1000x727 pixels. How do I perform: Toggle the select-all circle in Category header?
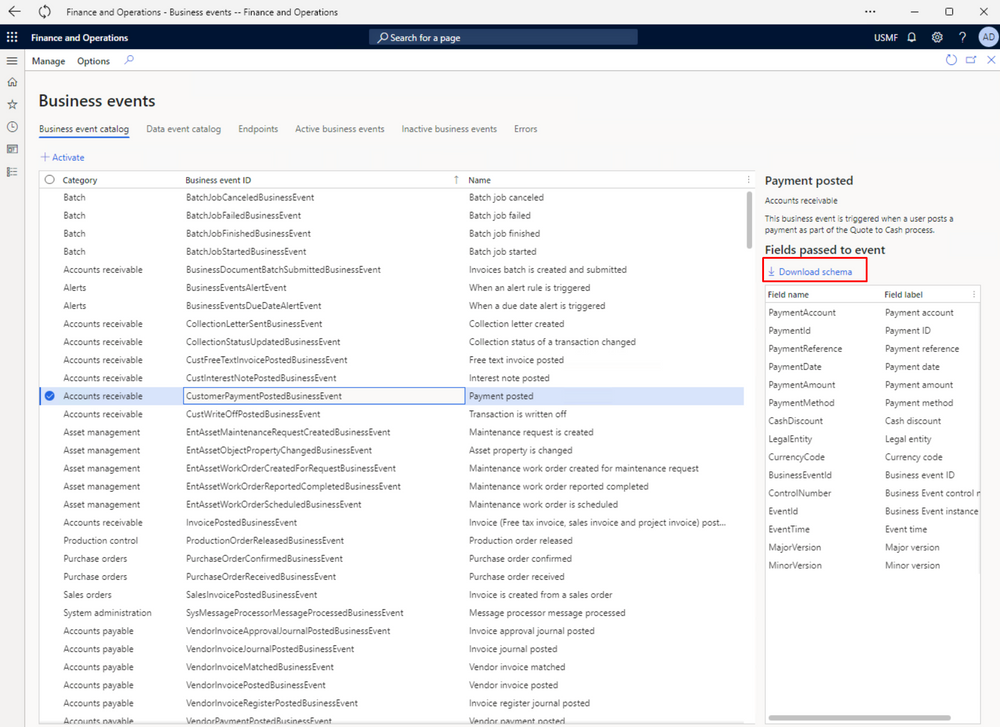click(x=50, y=180)
